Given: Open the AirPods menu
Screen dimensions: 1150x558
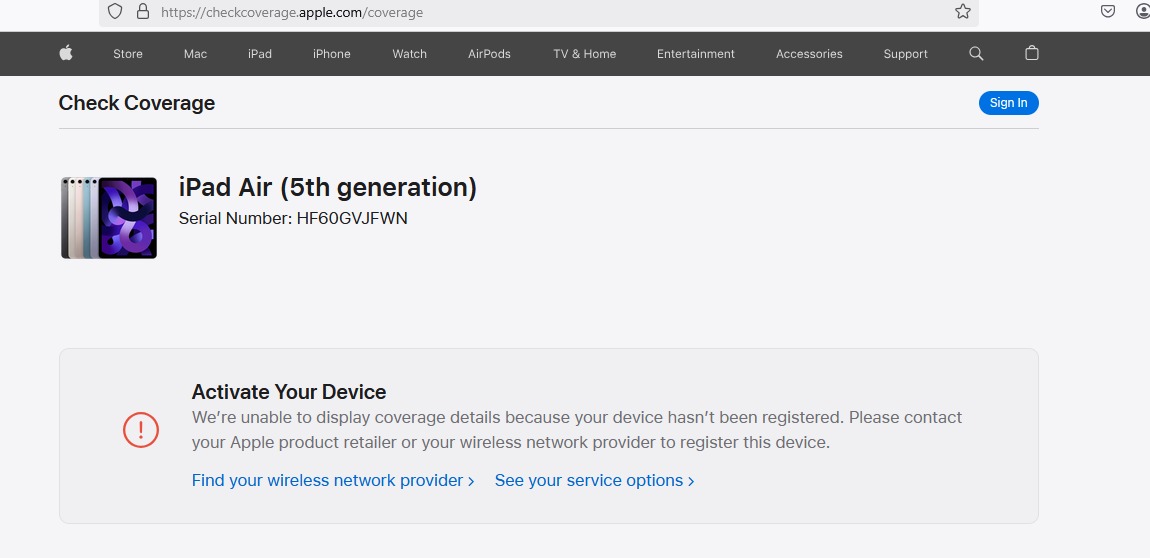Looking at the screenshot, I should pos(489,54).
